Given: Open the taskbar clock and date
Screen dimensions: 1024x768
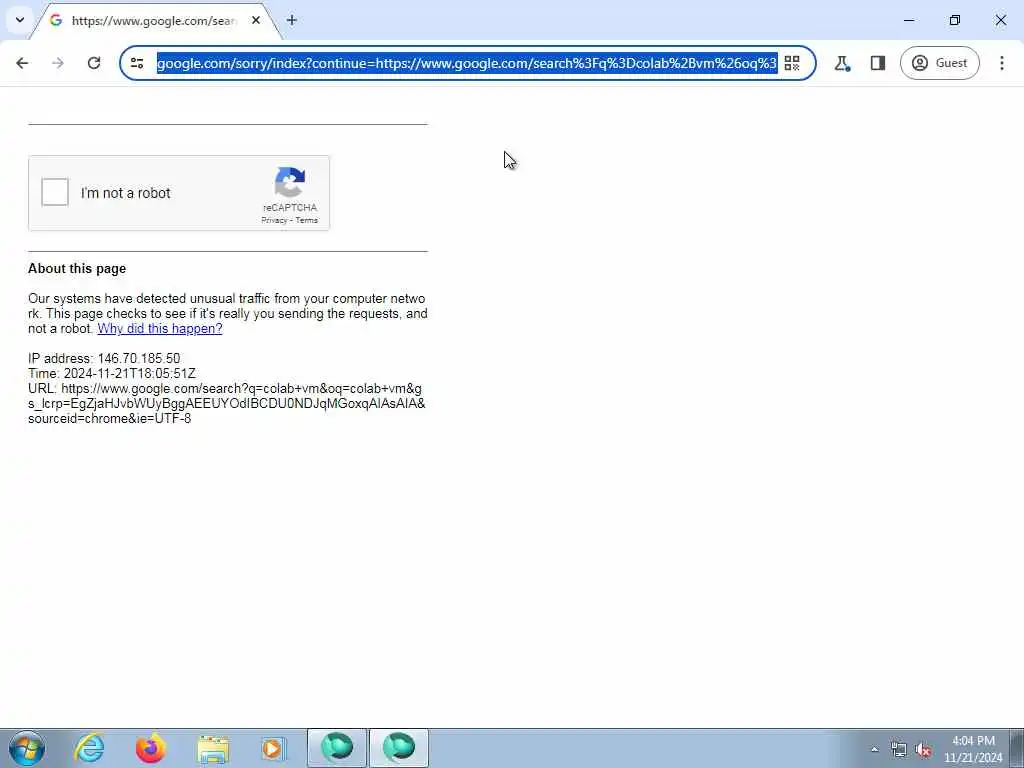Looking at the screenshot, I should click(973, 749).
